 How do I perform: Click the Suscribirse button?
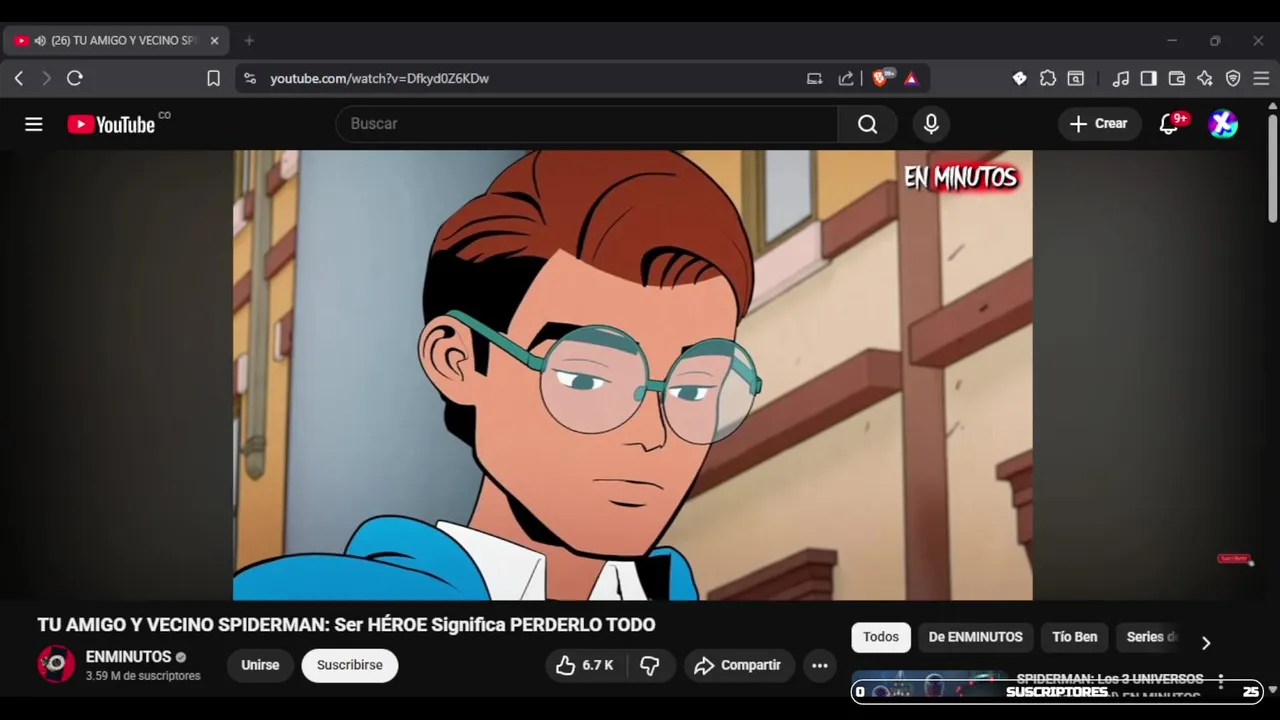pos(350,665)
